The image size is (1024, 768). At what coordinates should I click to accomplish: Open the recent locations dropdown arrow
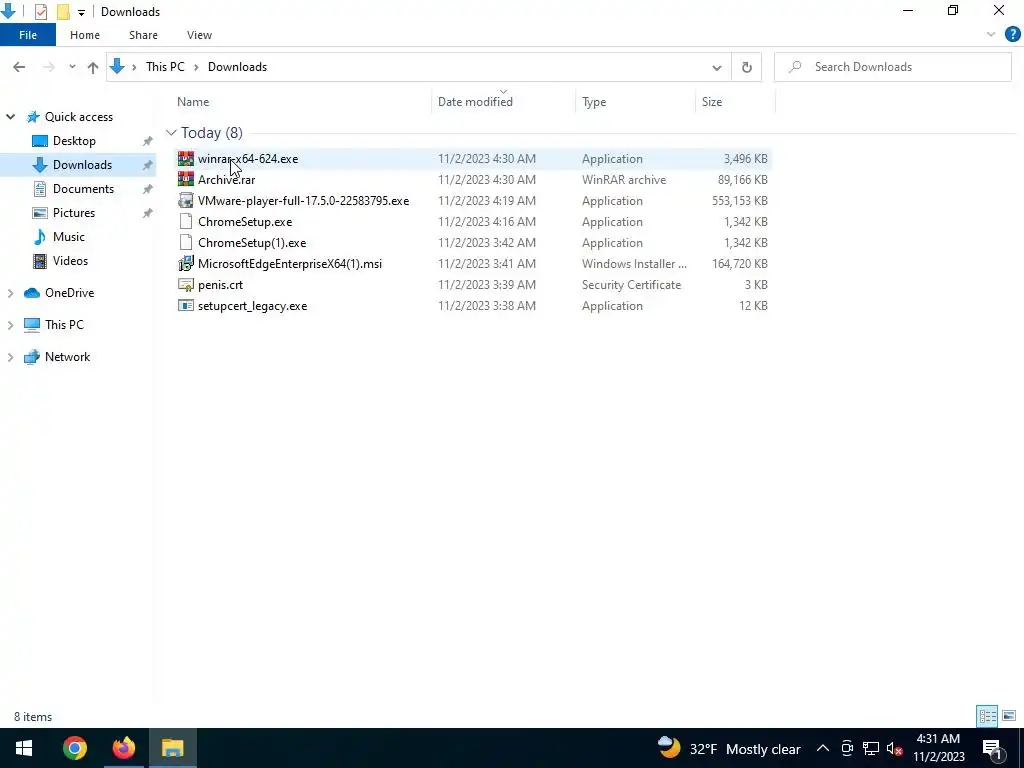pos(72,67)
